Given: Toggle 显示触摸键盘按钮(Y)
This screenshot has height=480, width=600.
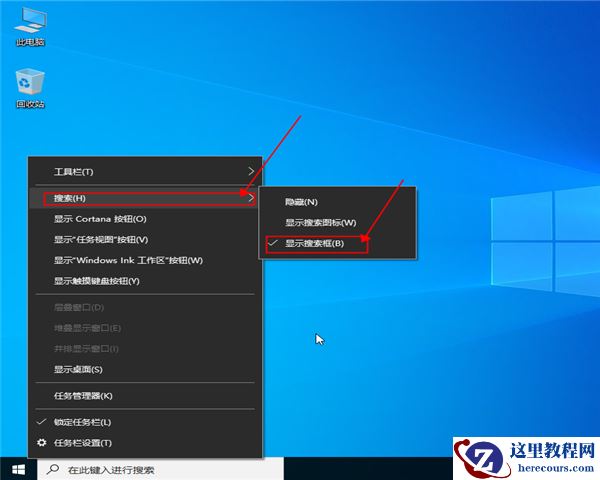Looking at the screenshot, I should [145, 281].
